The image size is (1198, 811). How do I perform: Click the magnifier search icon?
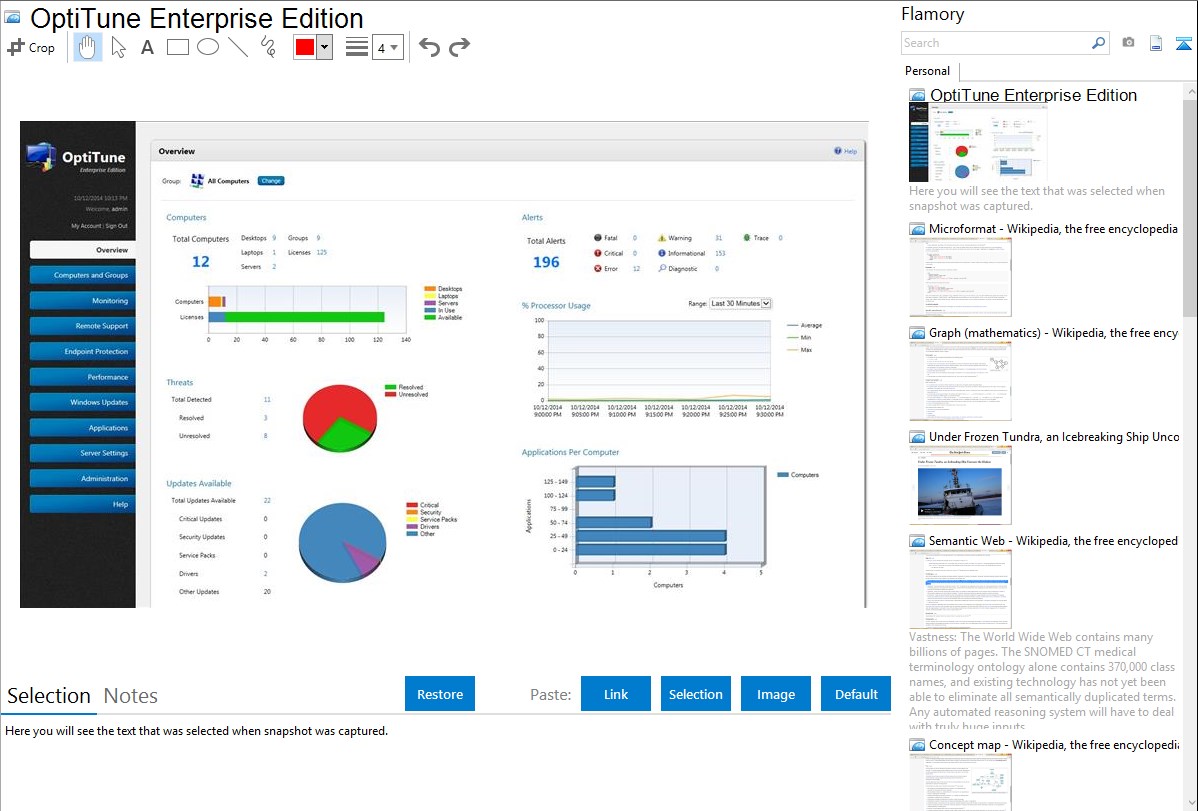pos(1098,43)
